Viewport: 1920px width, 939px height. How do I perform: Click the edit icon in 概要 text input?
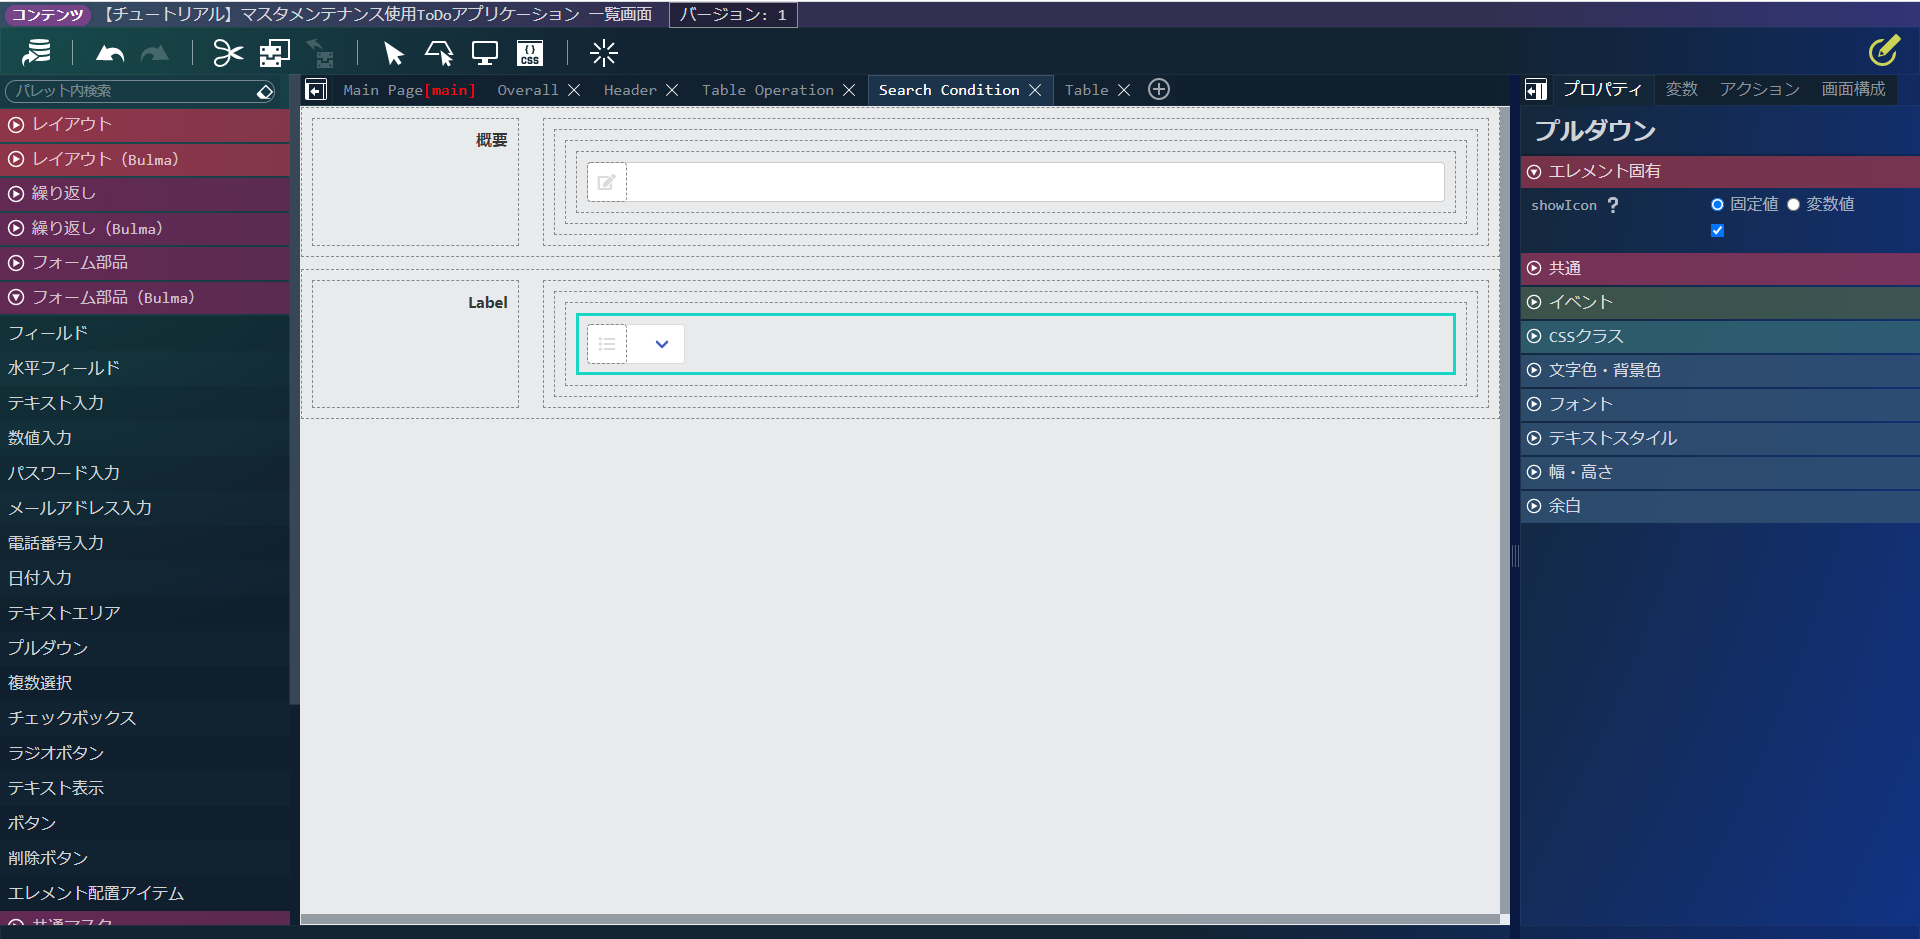coord(607,182)
